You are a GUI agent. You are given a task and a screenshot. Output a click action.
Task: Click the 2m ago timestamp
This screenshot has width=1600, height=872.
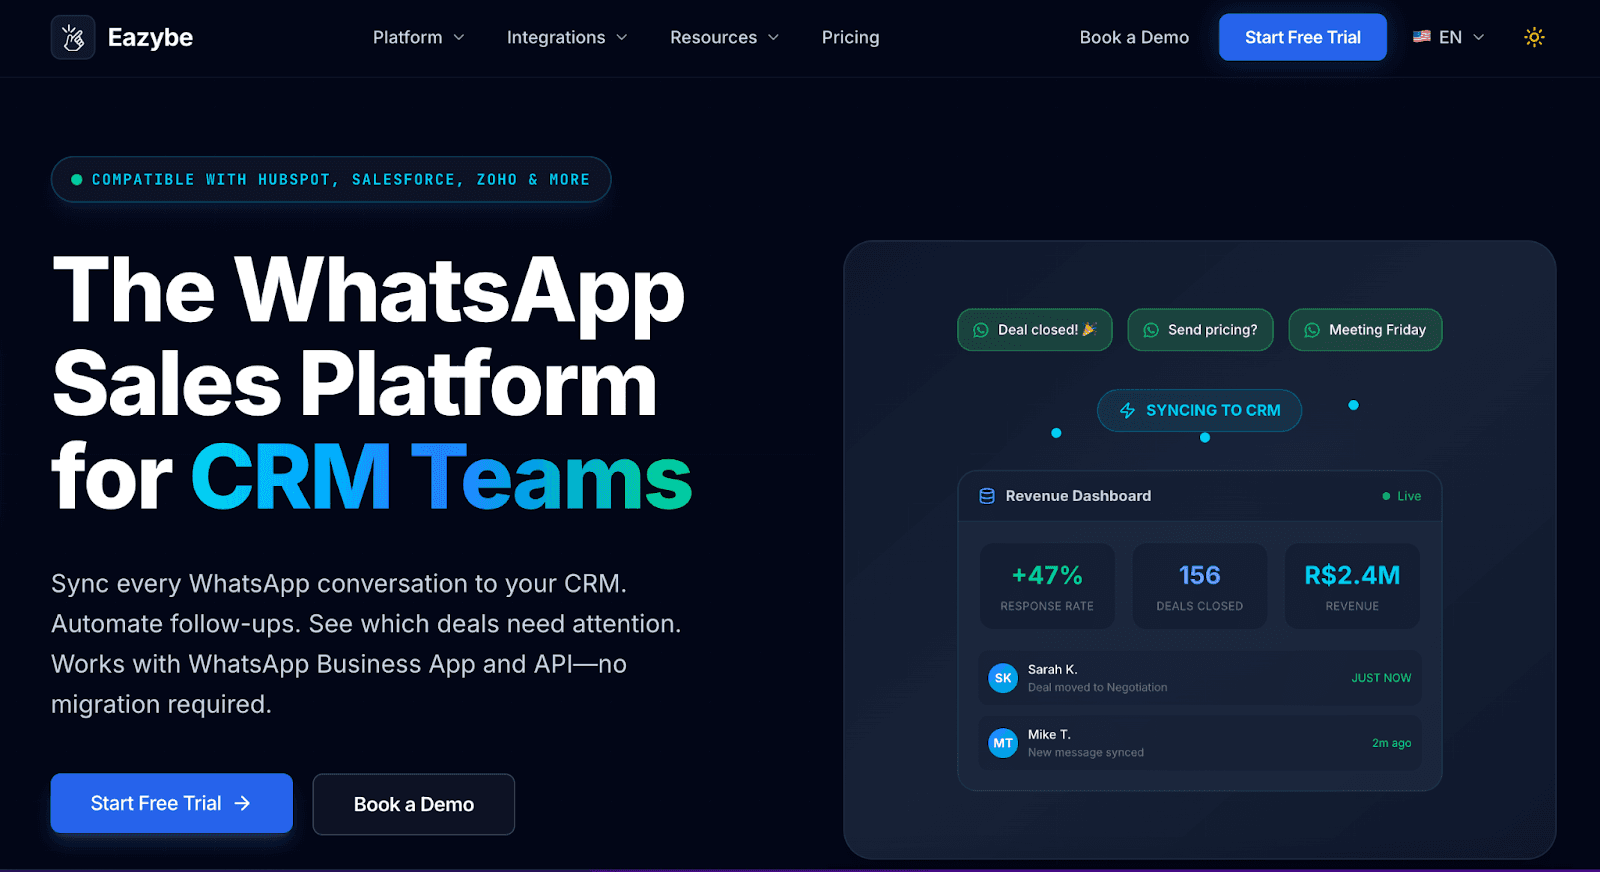pos(1391,743)
